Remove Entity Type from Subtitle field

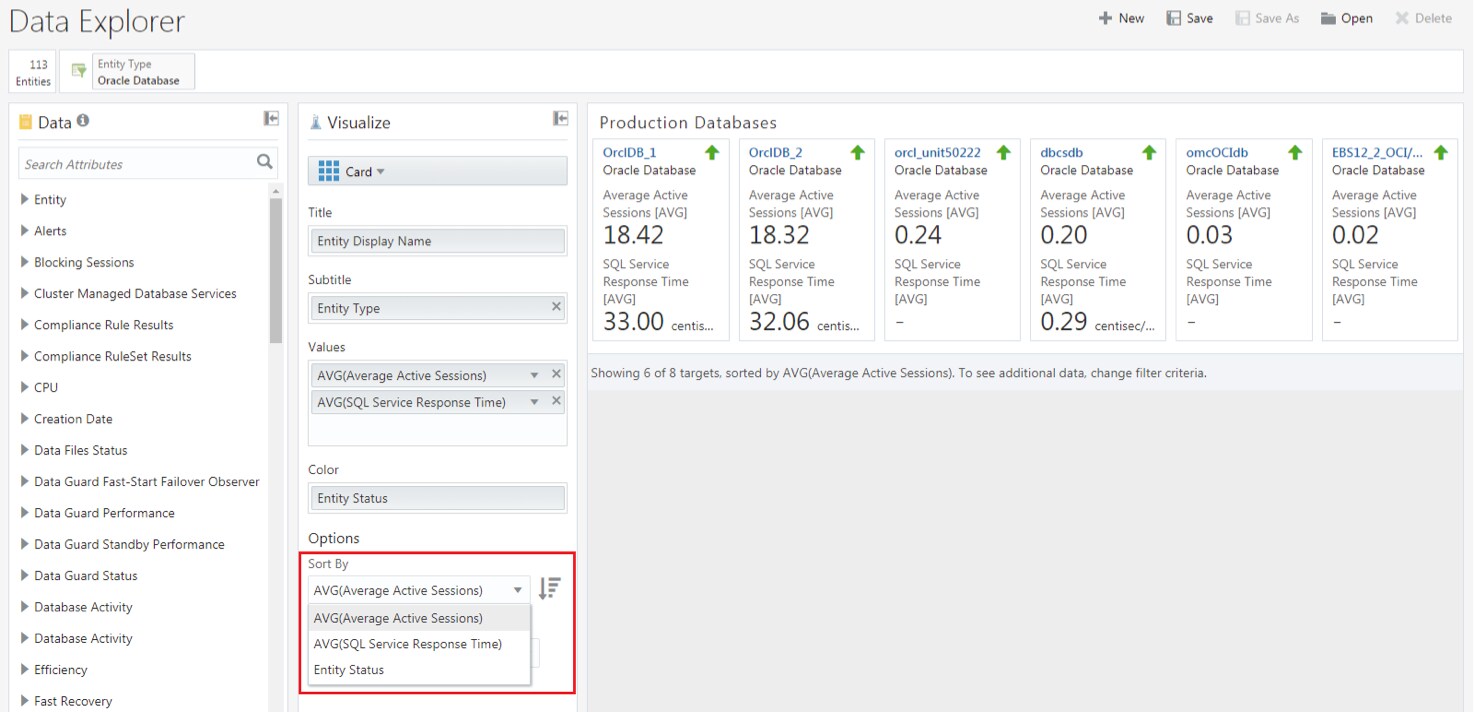[x=557, y=307]
